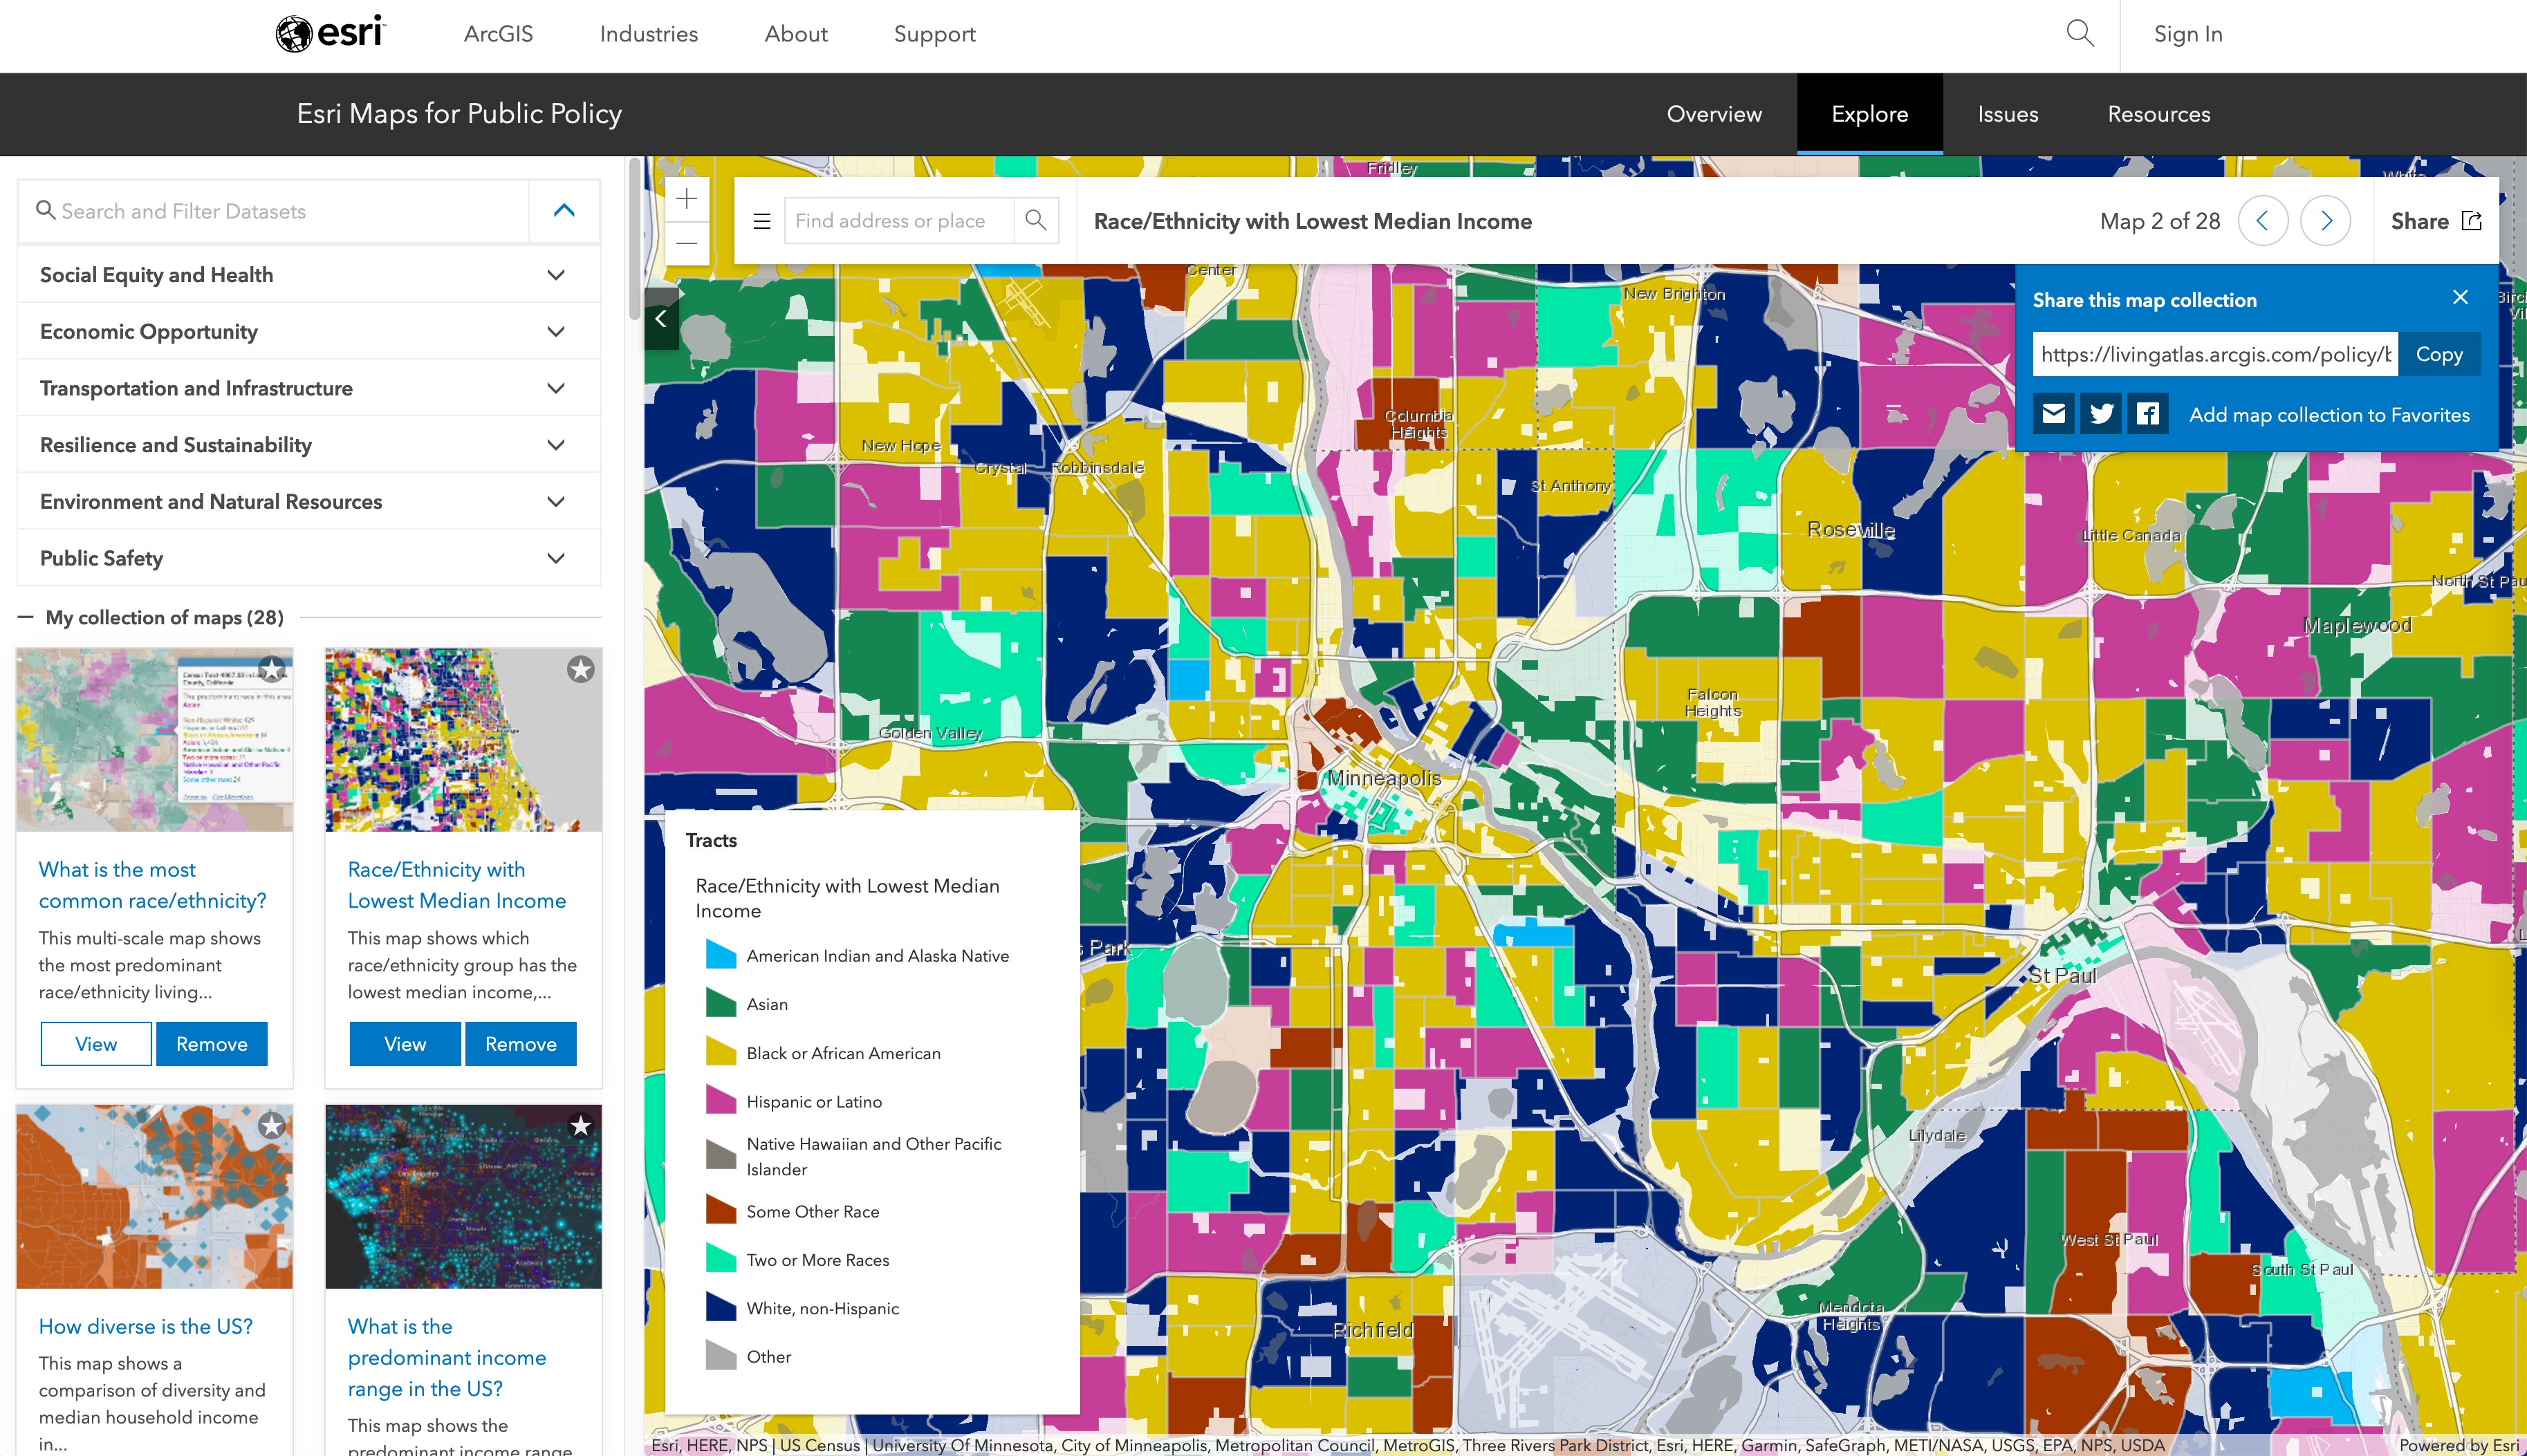Share the map collection on Twitter
The width and height of the screenshot is (2527, 1456).
[2101, 413]
